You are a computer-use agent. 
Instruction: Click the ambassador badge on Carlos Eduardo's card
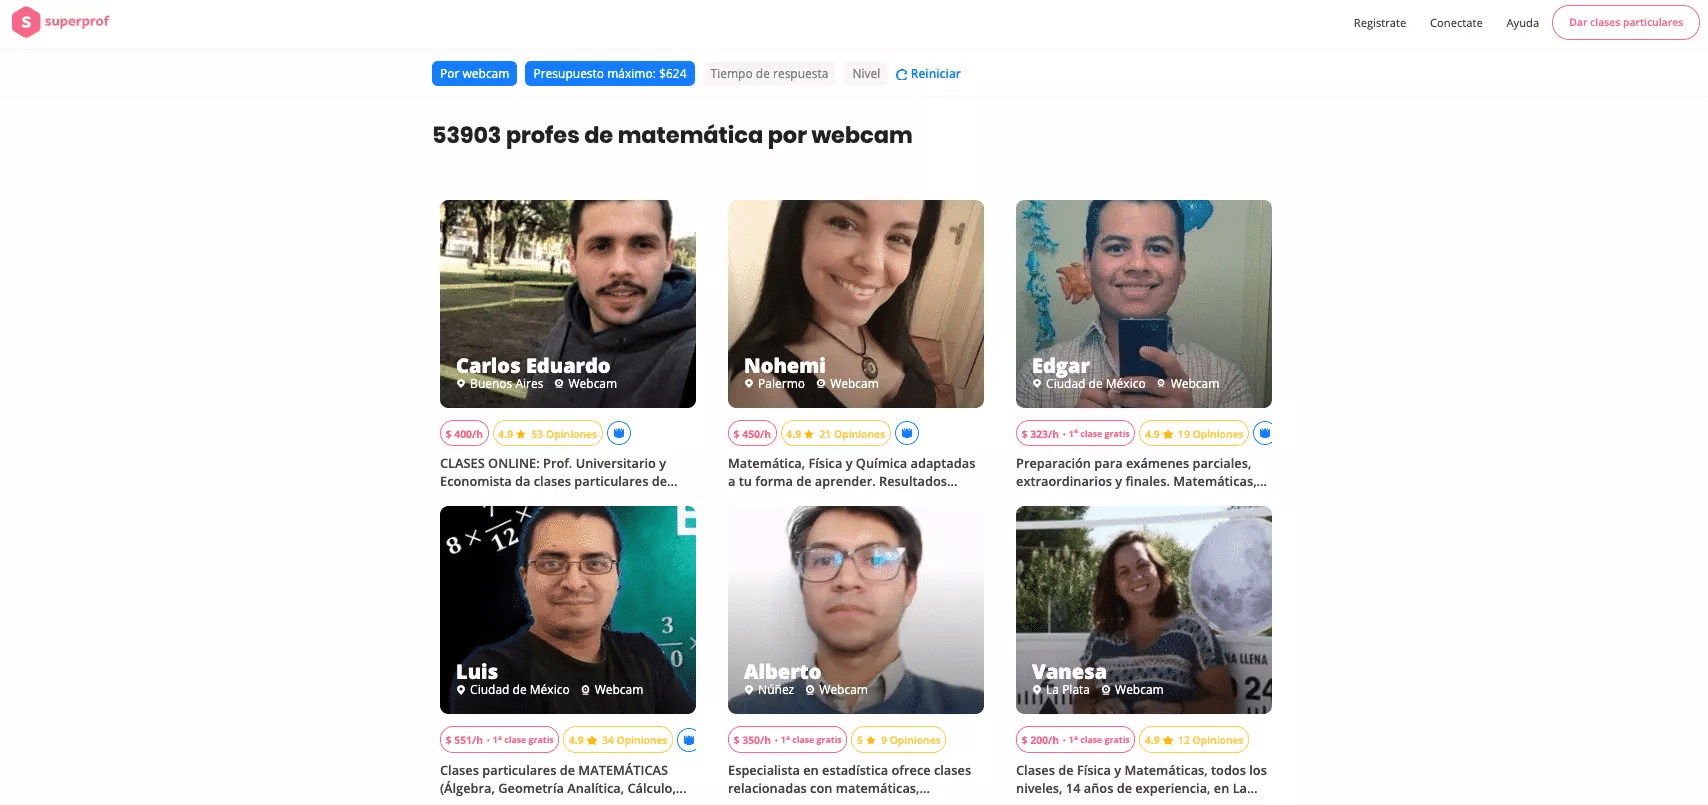point(619,433)
